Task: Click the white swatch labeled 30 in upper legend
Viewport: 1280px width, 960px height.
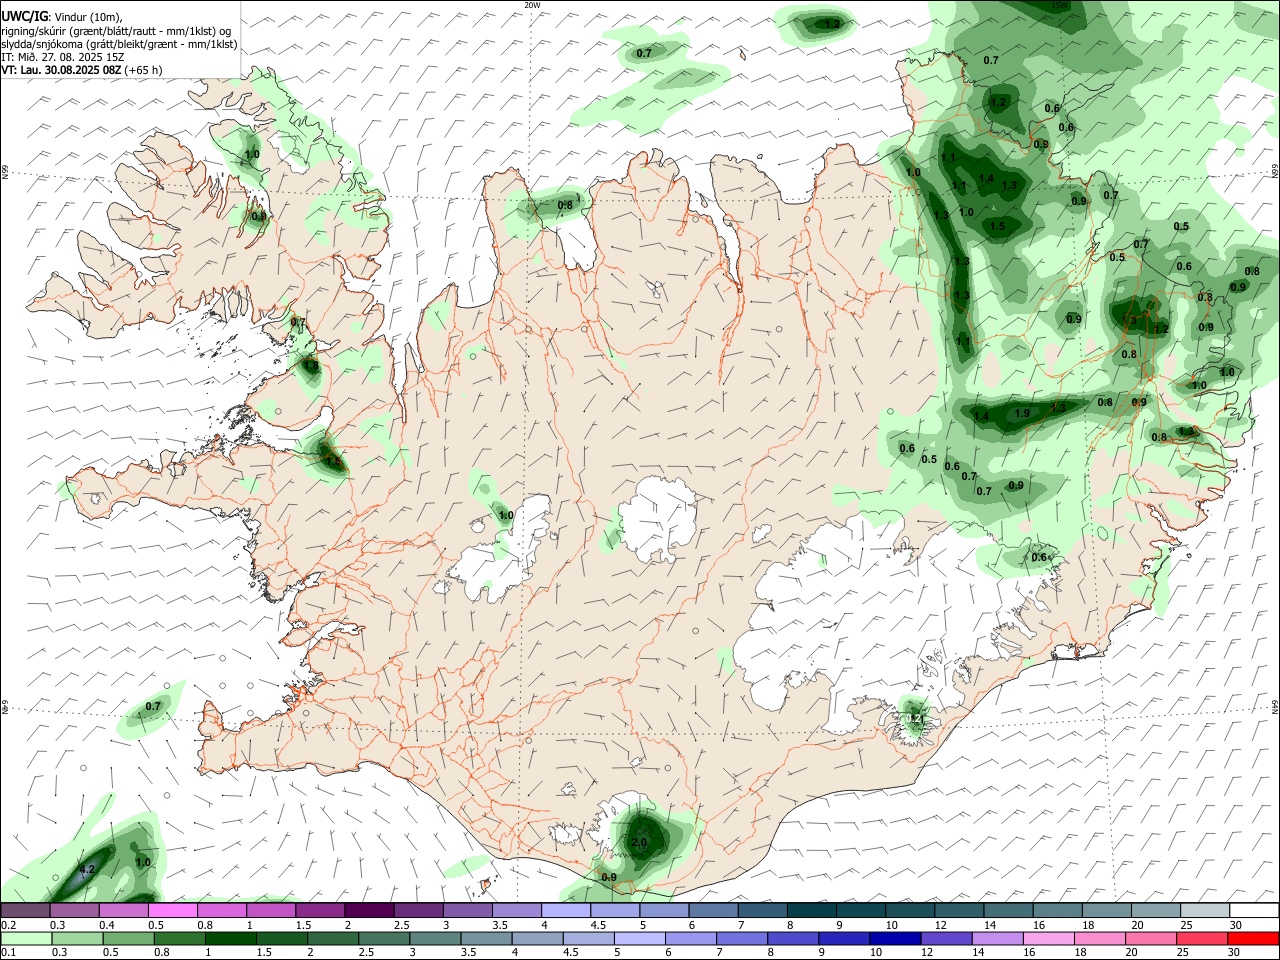Action: pos(1254,911)
